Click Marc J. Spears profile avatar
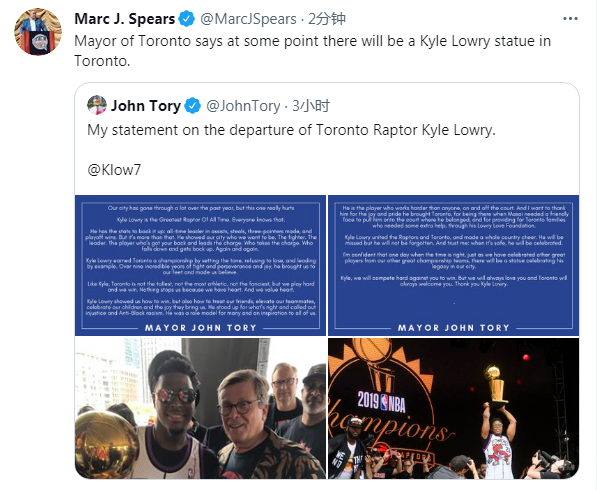 coord(38,32)
